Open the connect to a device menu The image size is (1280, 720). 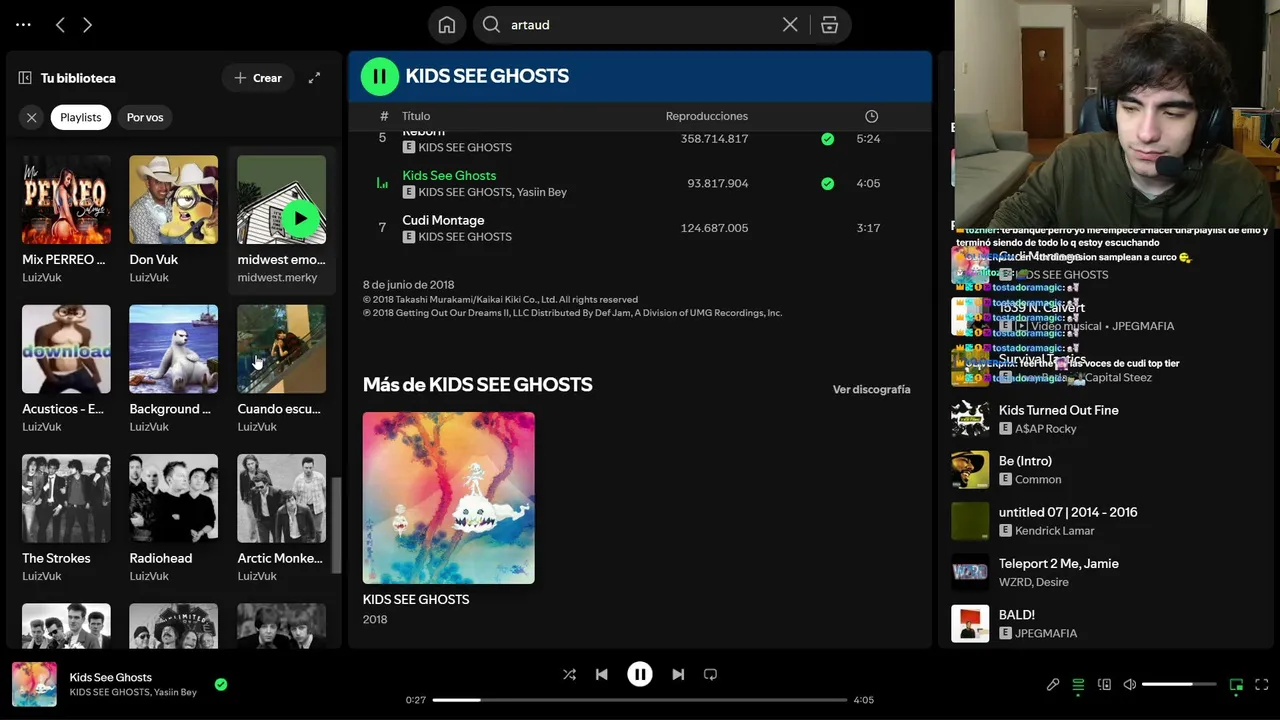point(1104,685)
